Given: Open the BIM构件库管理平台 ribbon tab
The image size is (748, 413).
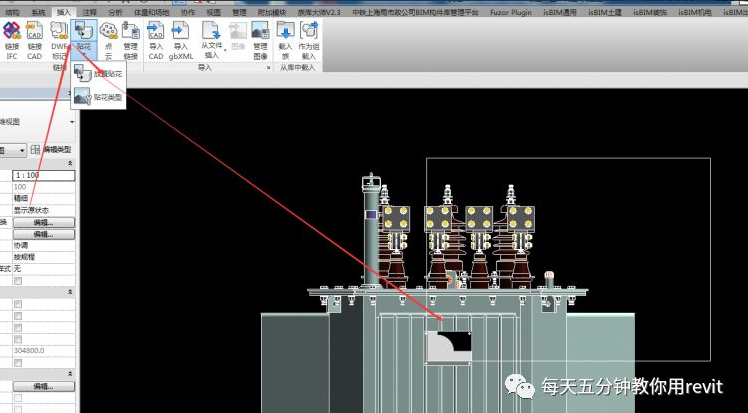Looking at the screenshot, I should [415, 12].
